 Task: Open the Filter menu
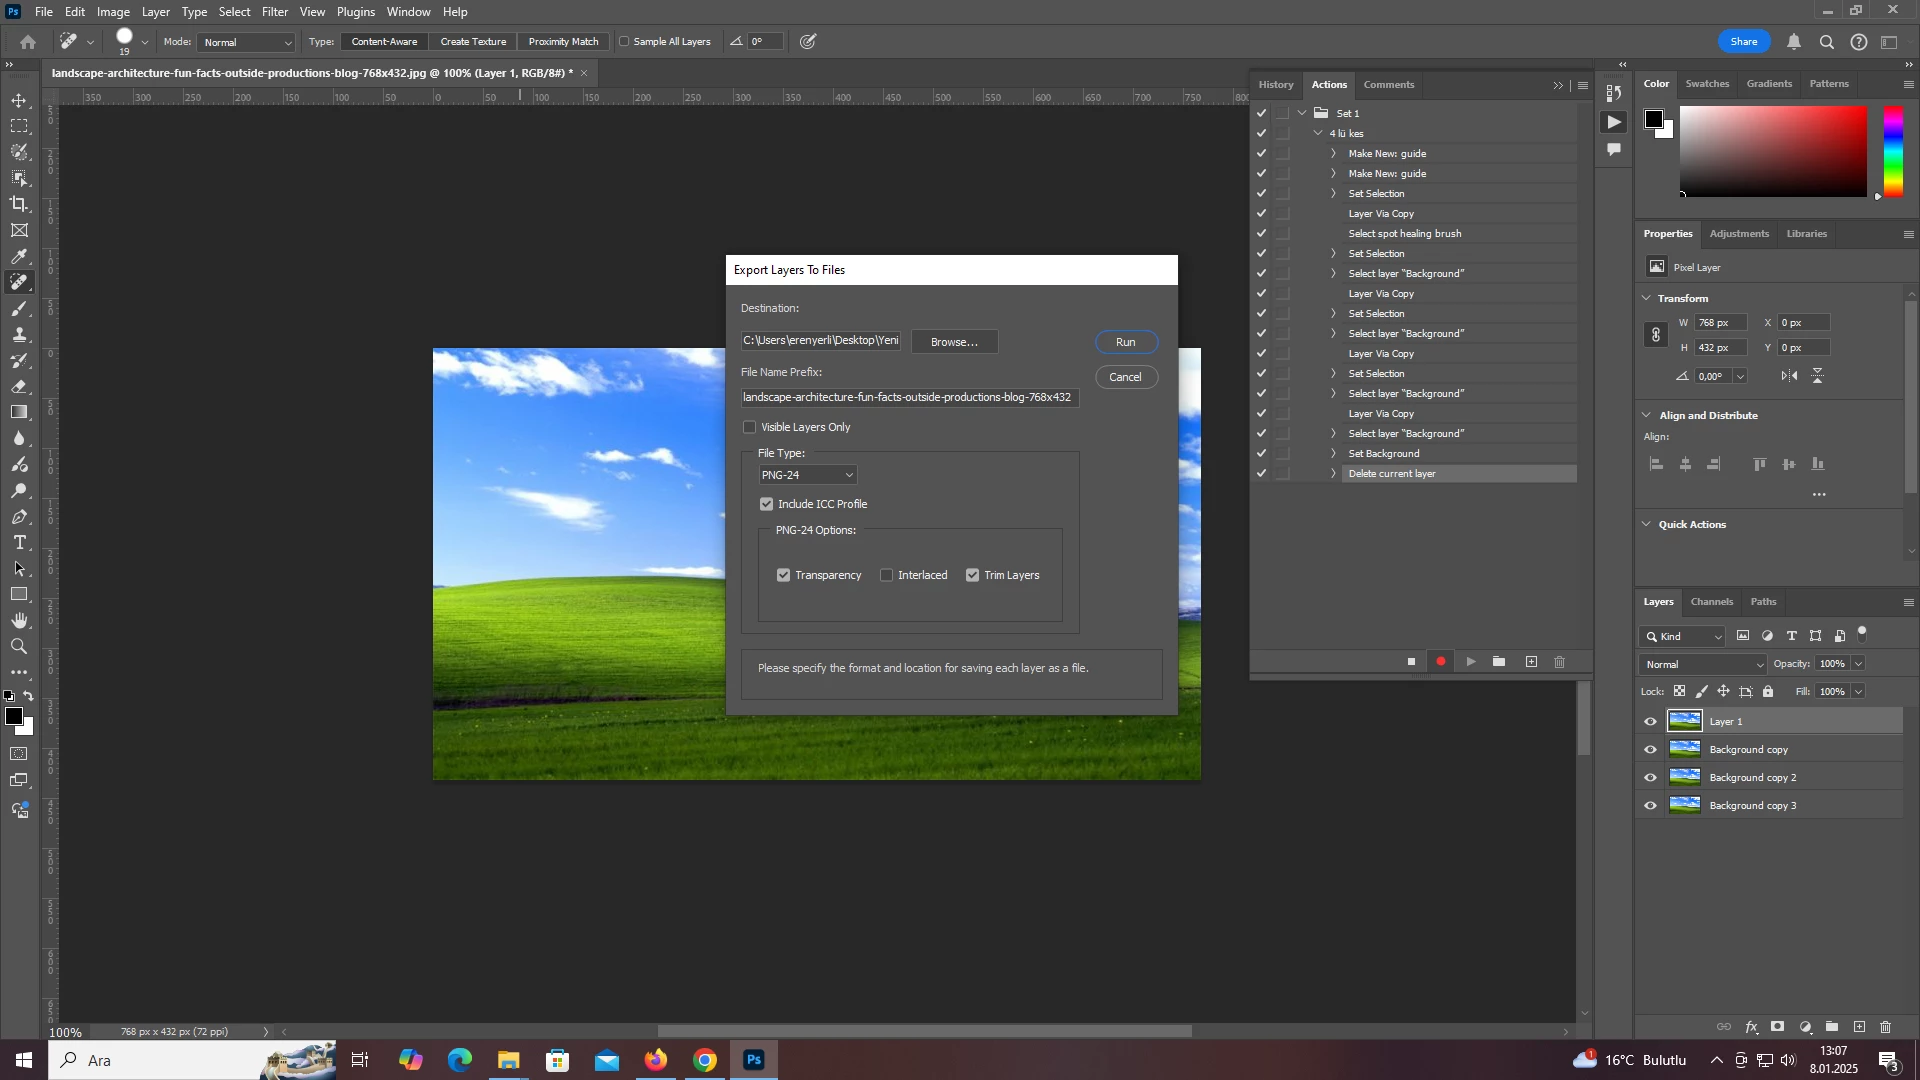coord(275,12)
